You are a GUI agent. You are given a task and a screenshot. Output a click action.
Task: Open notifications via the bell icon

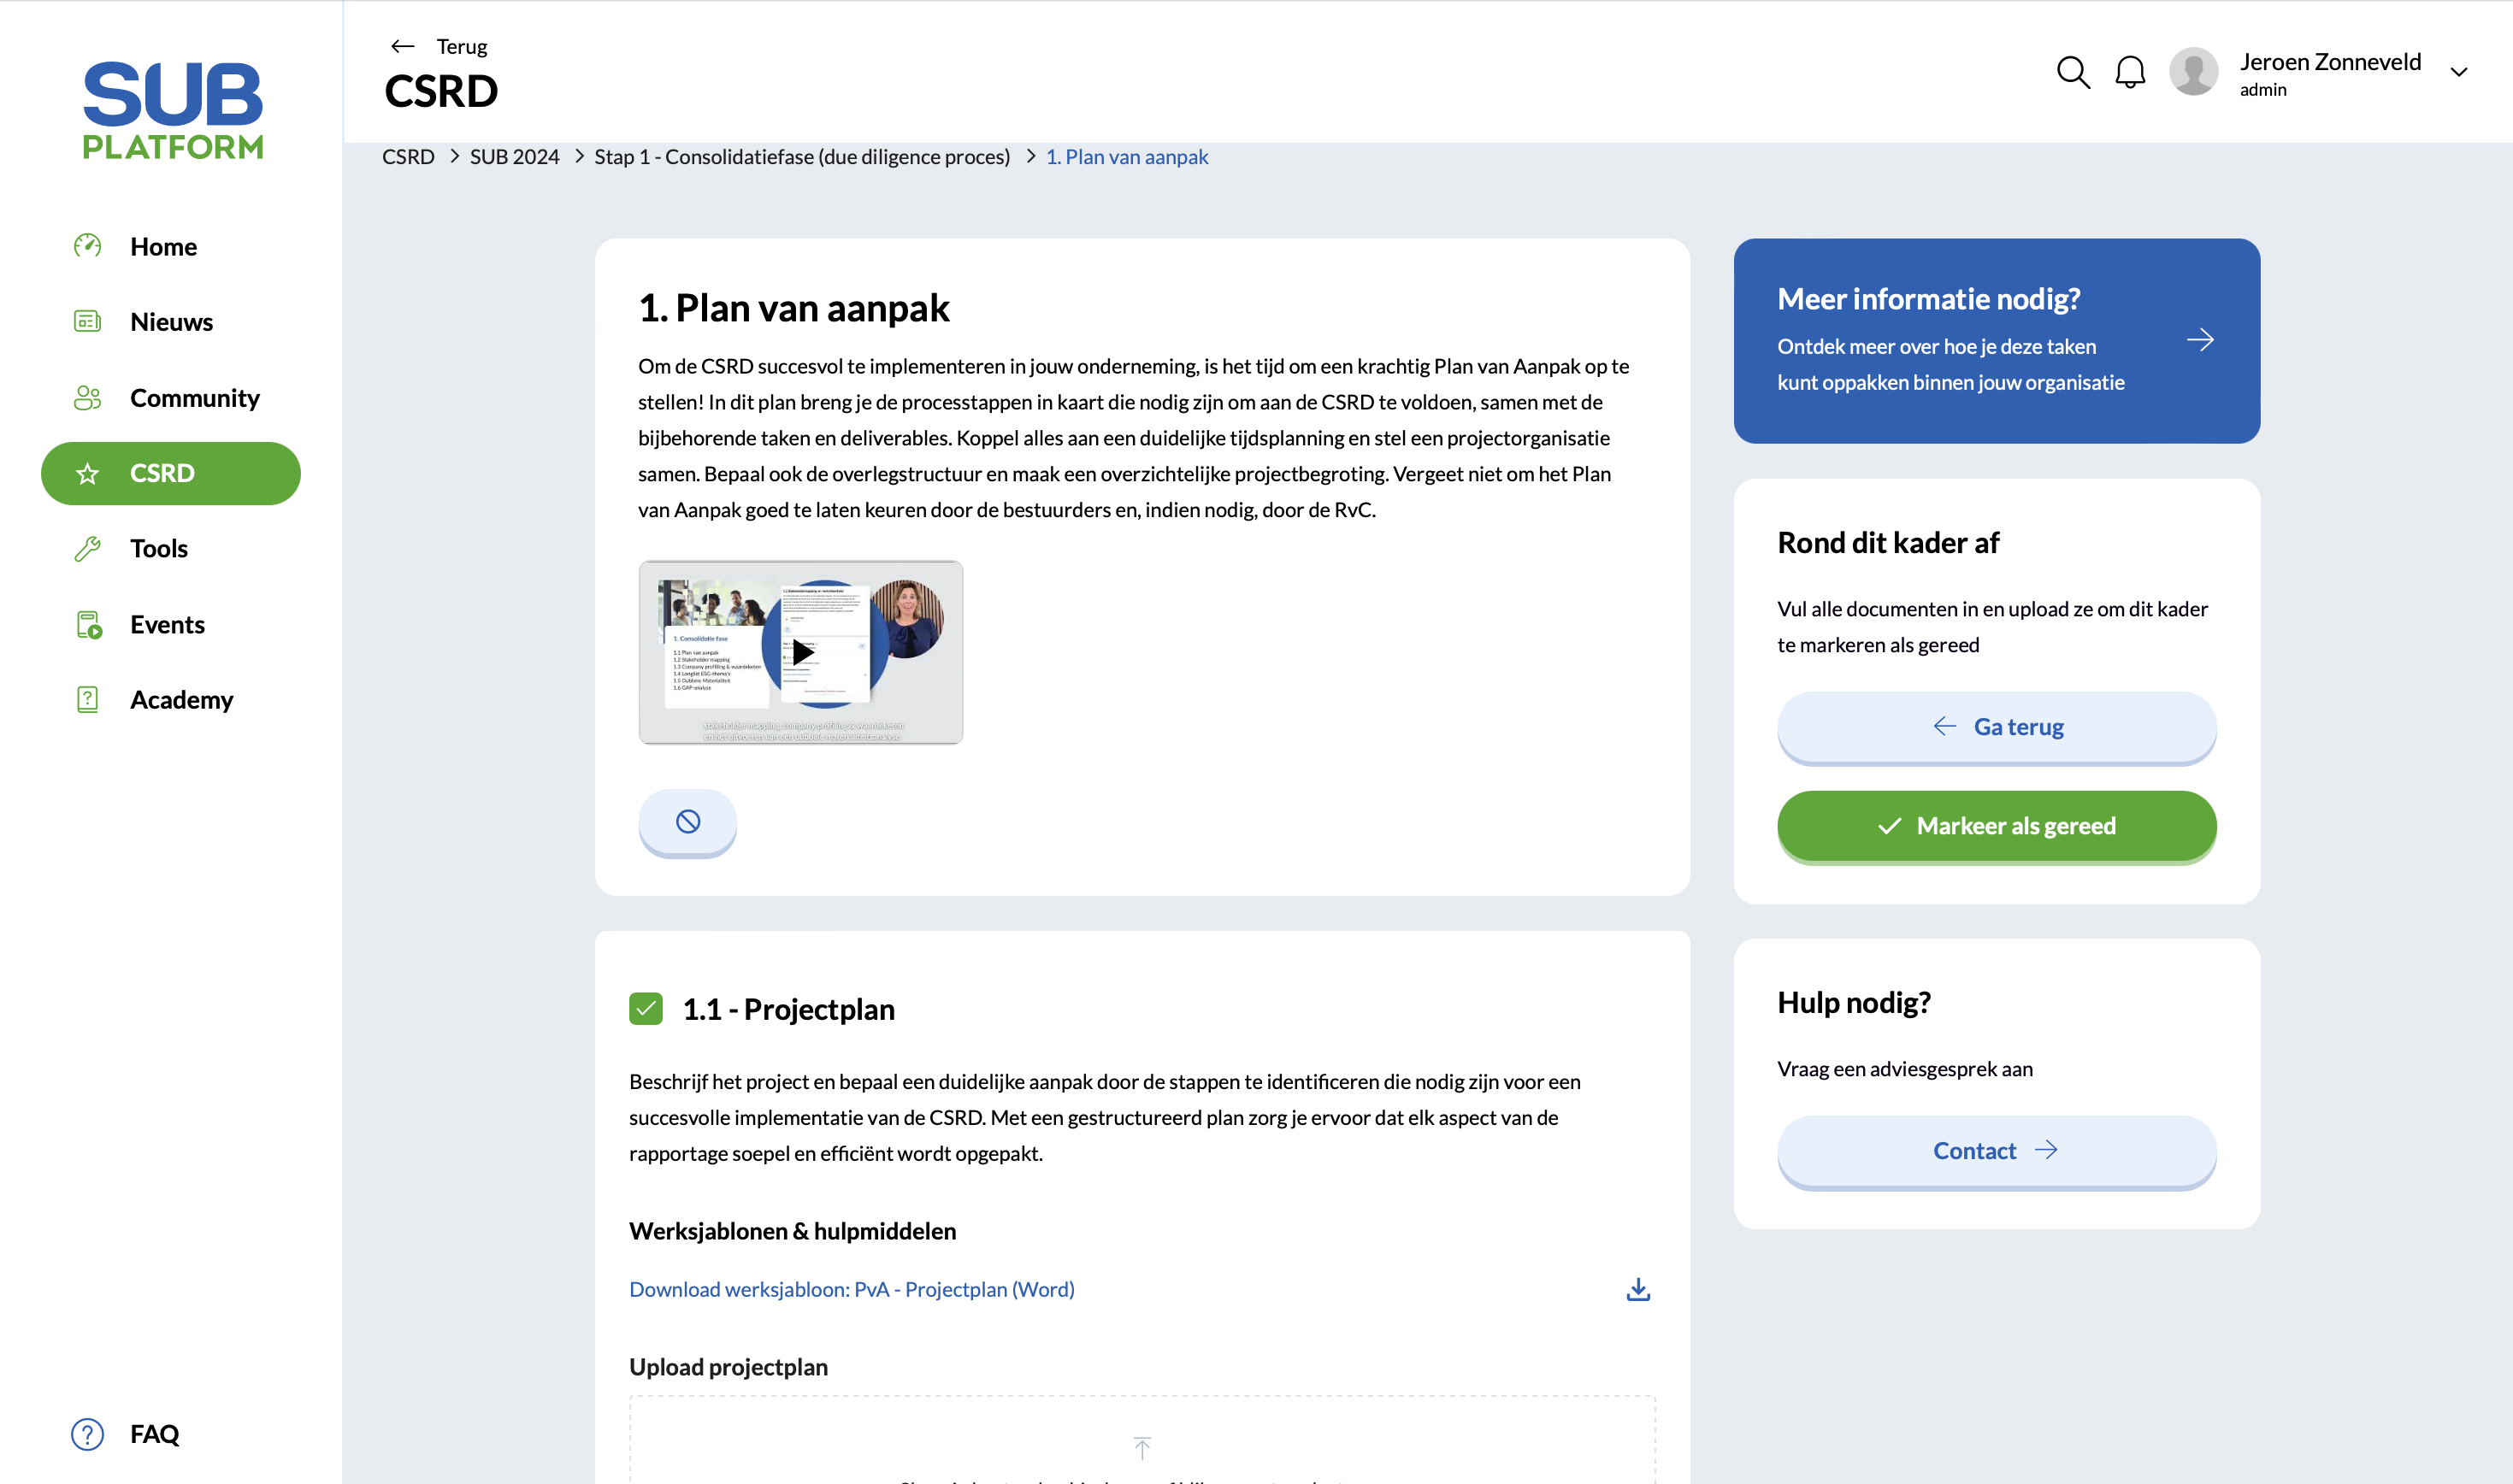tap(2129, 72)
